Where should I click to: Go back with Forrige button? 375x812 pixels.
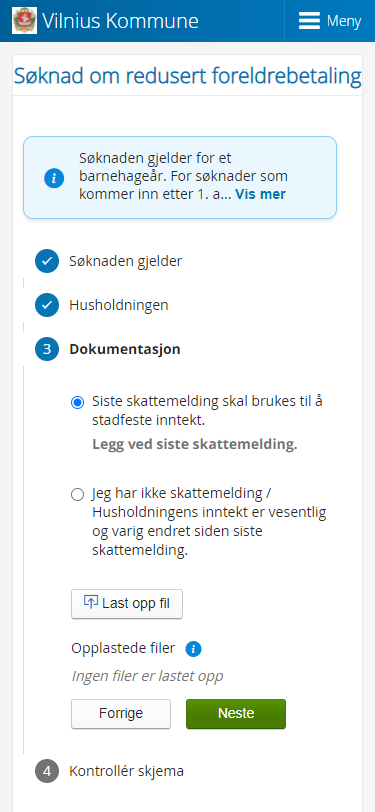tap(121, 714)
